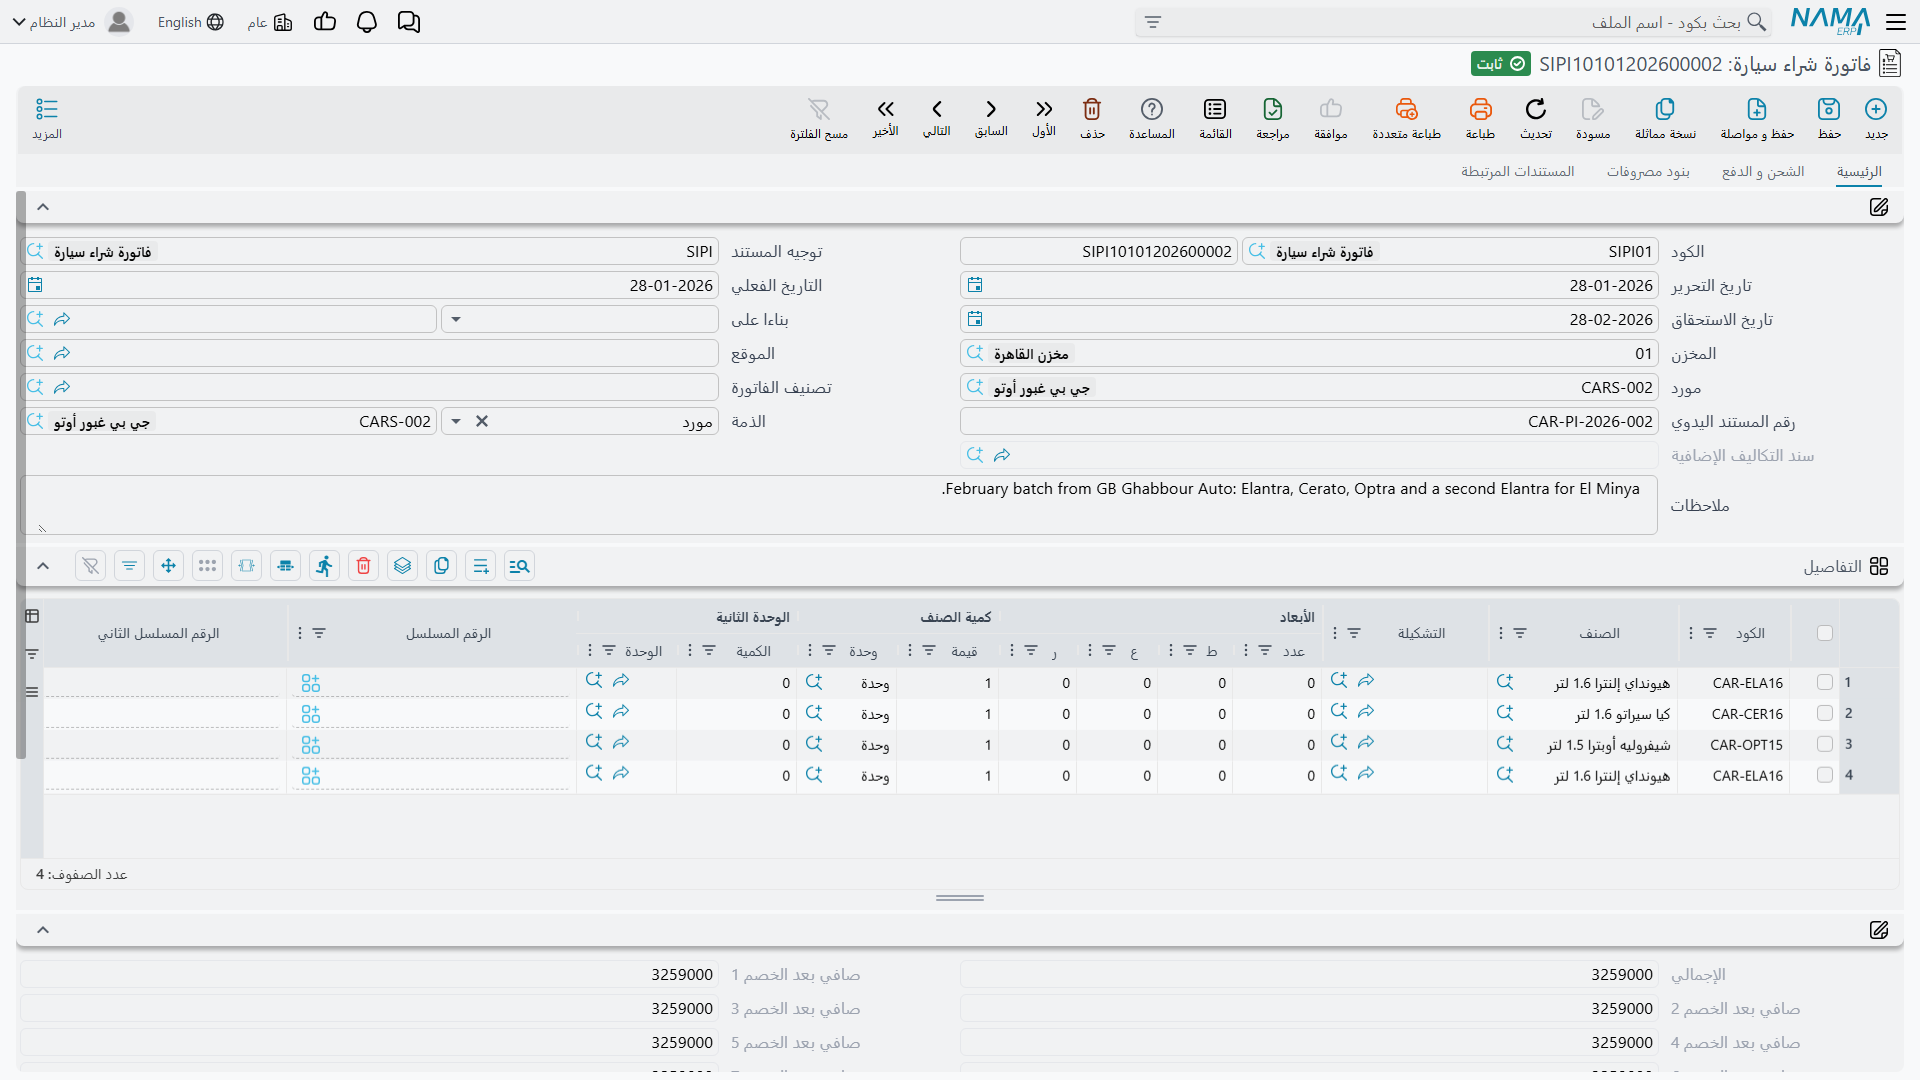Open the الذمة type dropdown arrow

click(x=456, y=422)
